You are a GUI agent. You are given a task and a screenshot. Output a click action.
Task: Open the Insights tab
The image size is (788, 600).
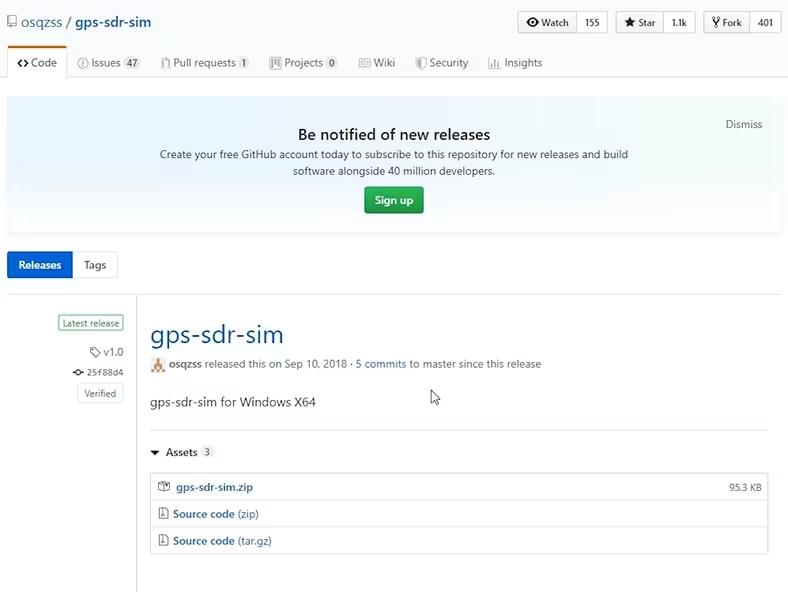pyautogui.click(x=515, y=63)
